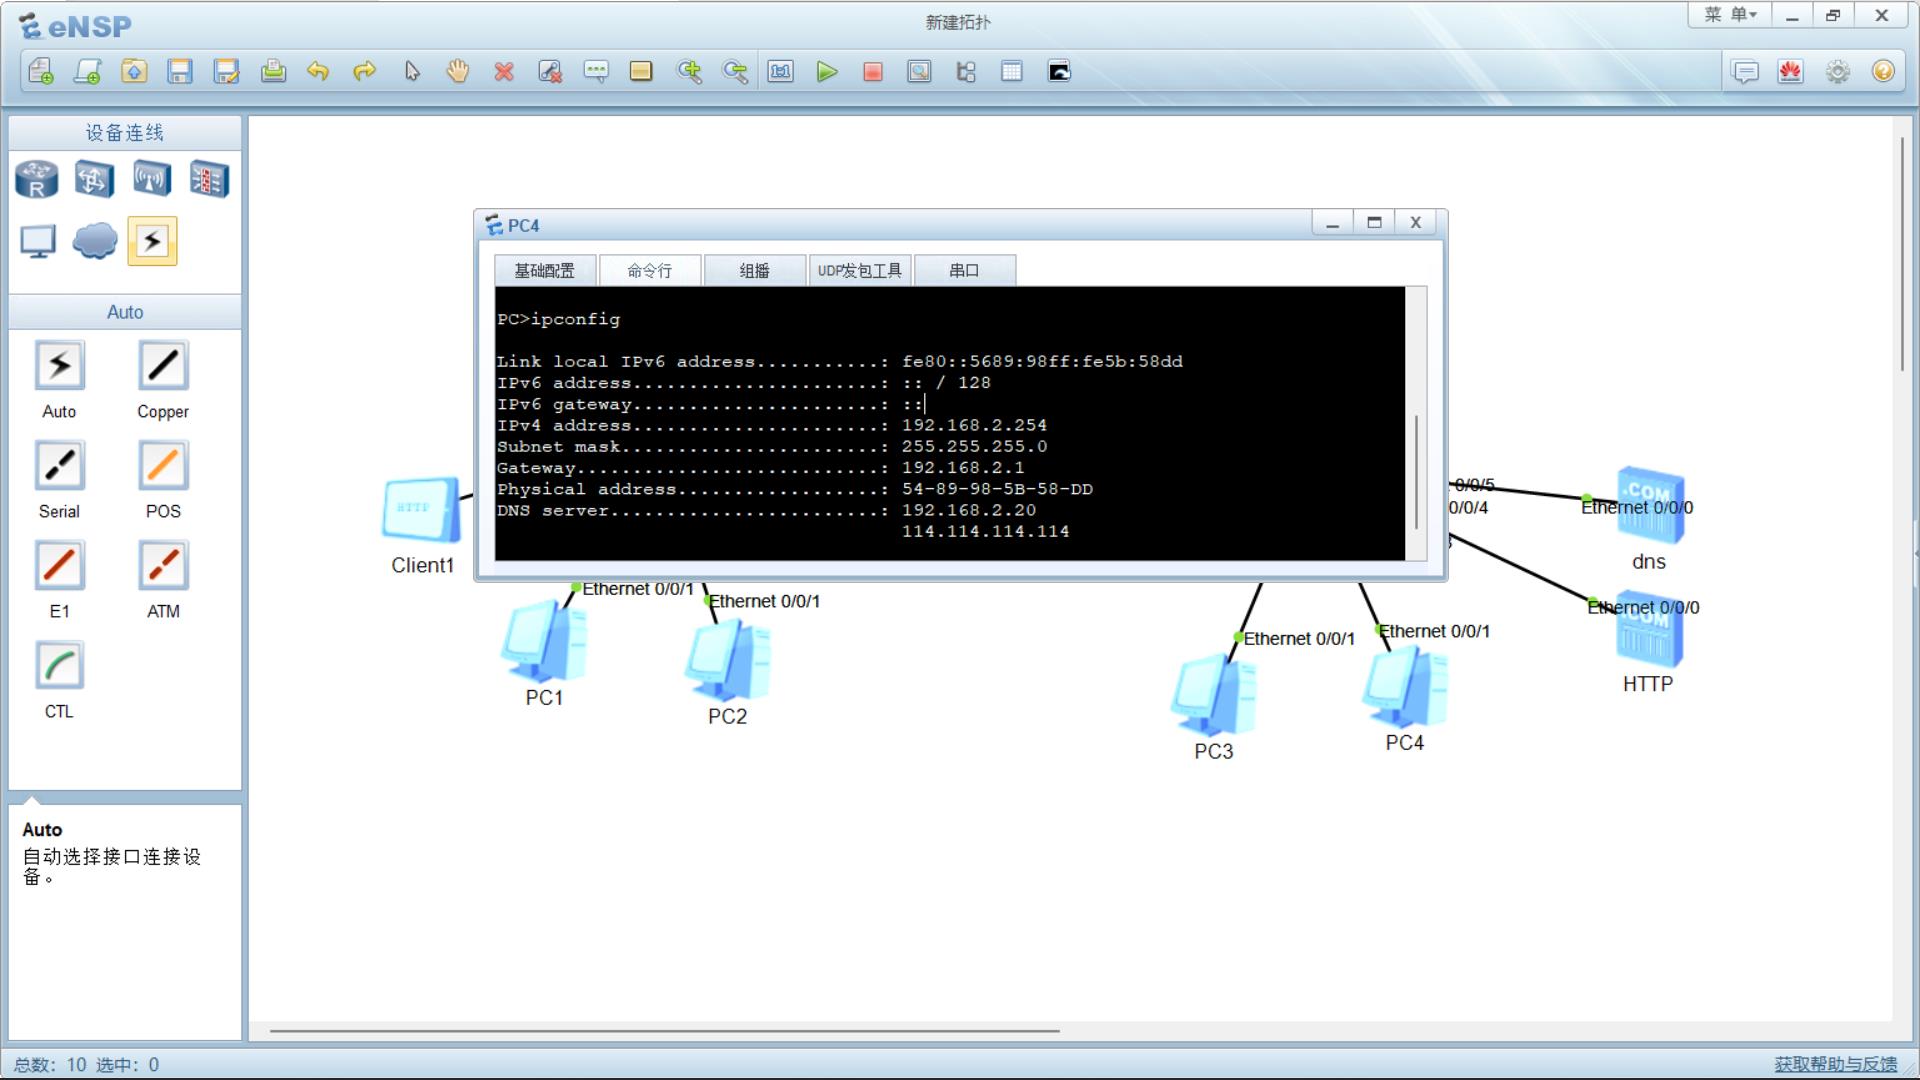Viewport: 1920px width, 1080px height.
Task: Choose the ATM cable type
Action: pyautogui.click(x=163, y=566)
